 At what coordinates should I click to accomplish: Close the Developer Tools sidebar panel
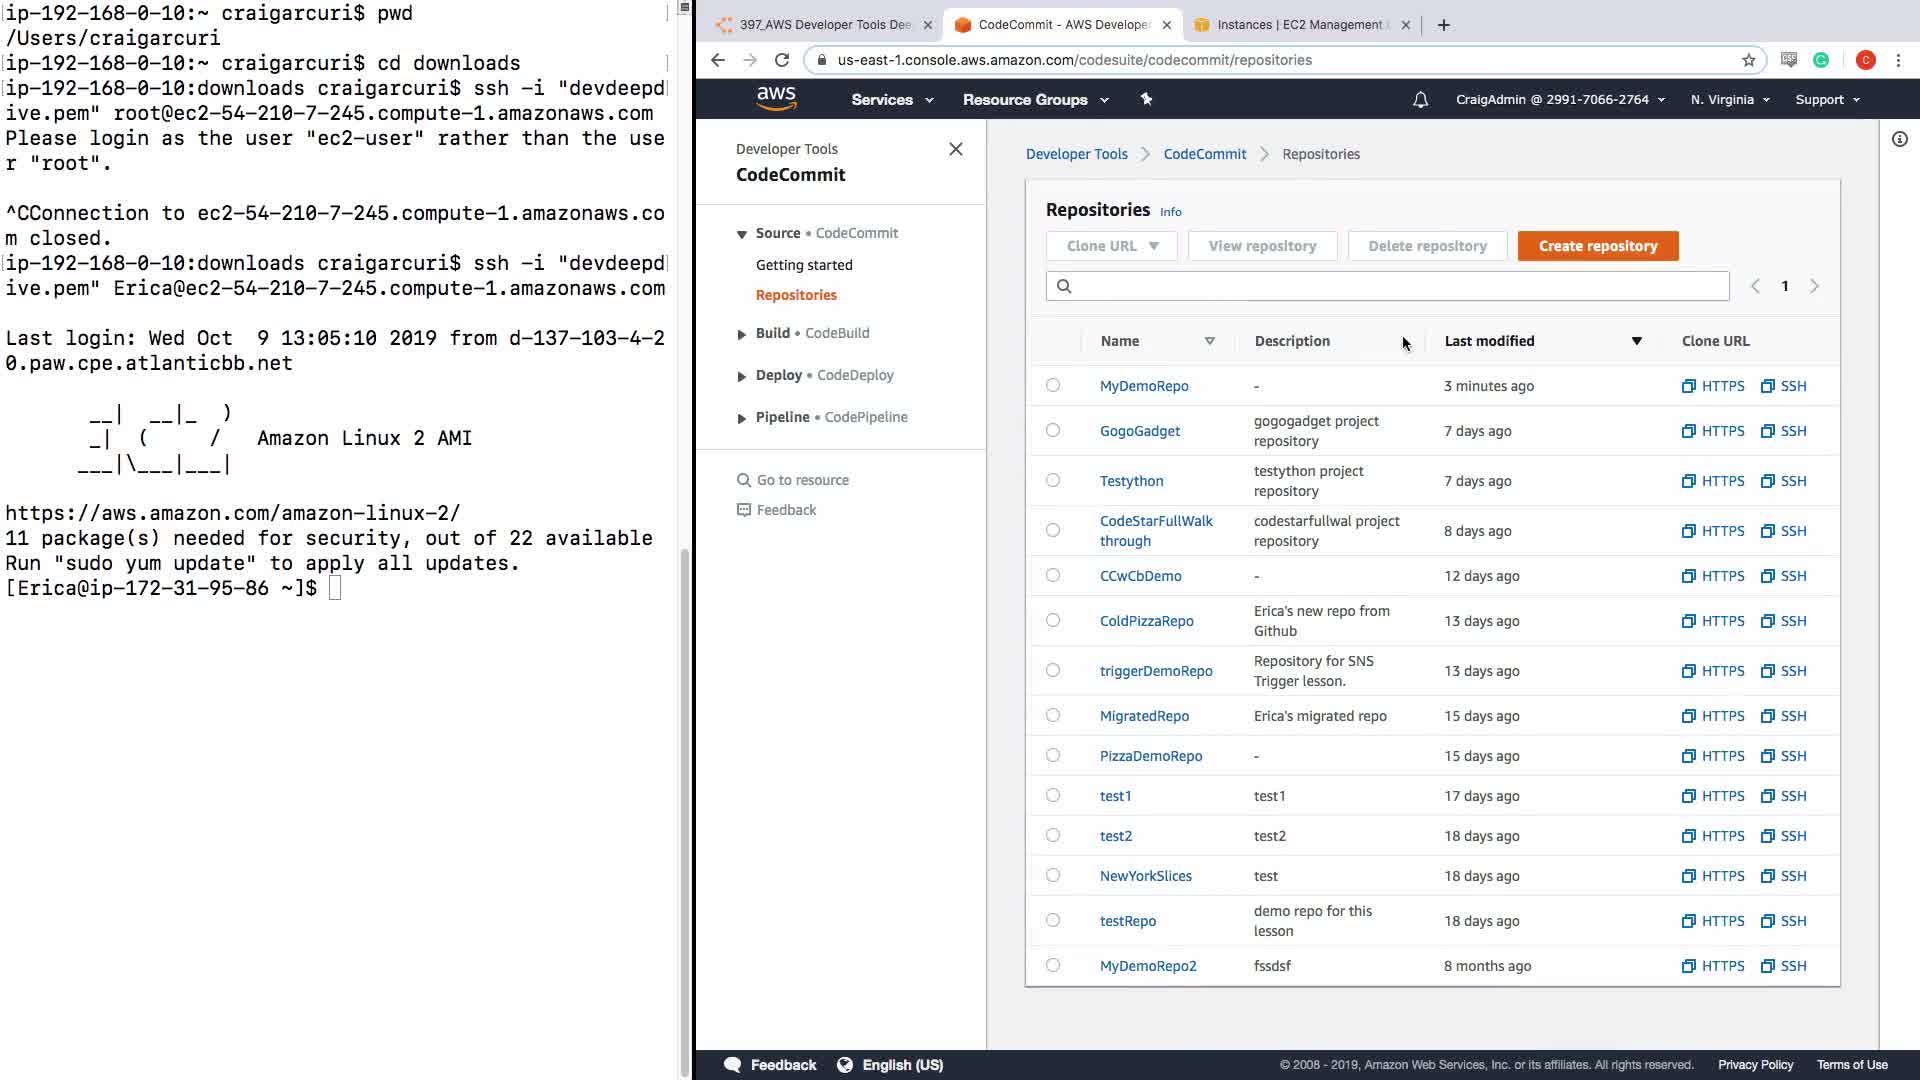(955, 149)
